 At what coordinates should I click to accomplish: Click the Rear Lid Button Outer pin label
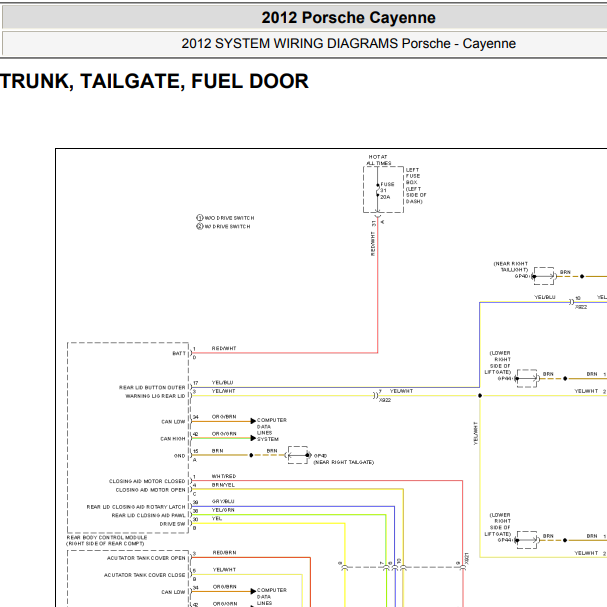pos(152,387)
